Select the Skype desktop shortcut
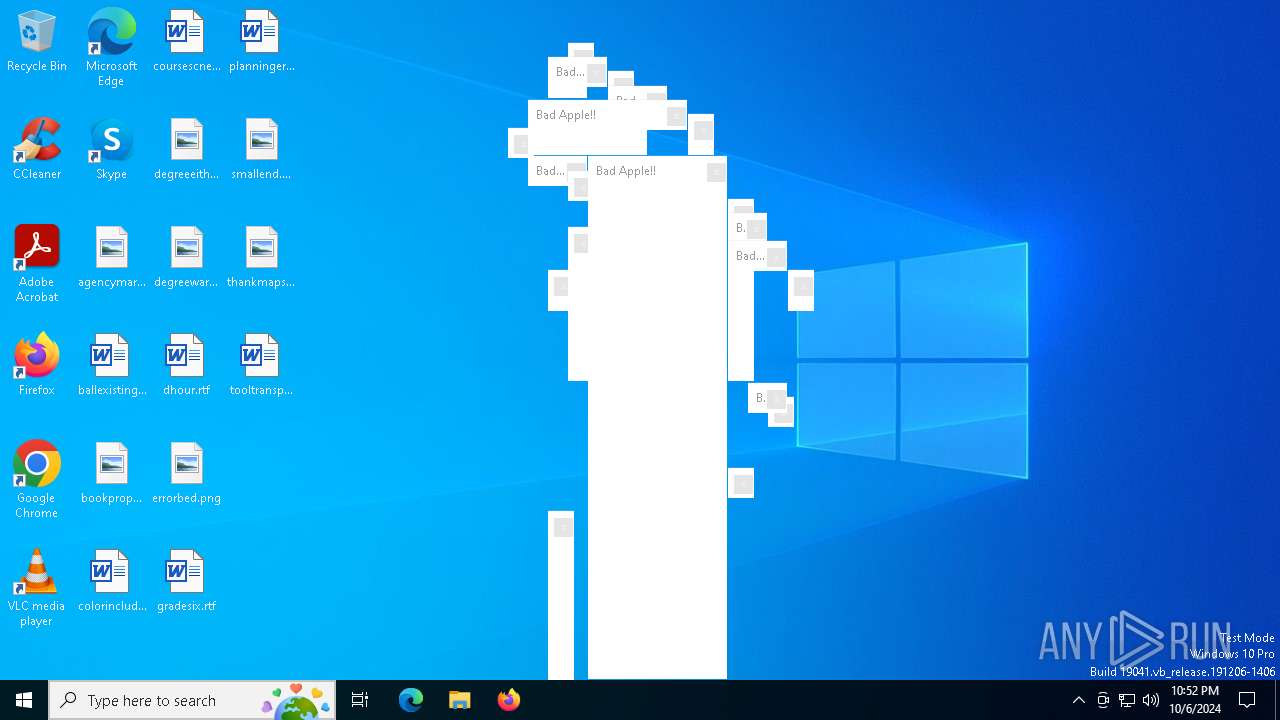Screen dimensions: 1280x720 111,150
